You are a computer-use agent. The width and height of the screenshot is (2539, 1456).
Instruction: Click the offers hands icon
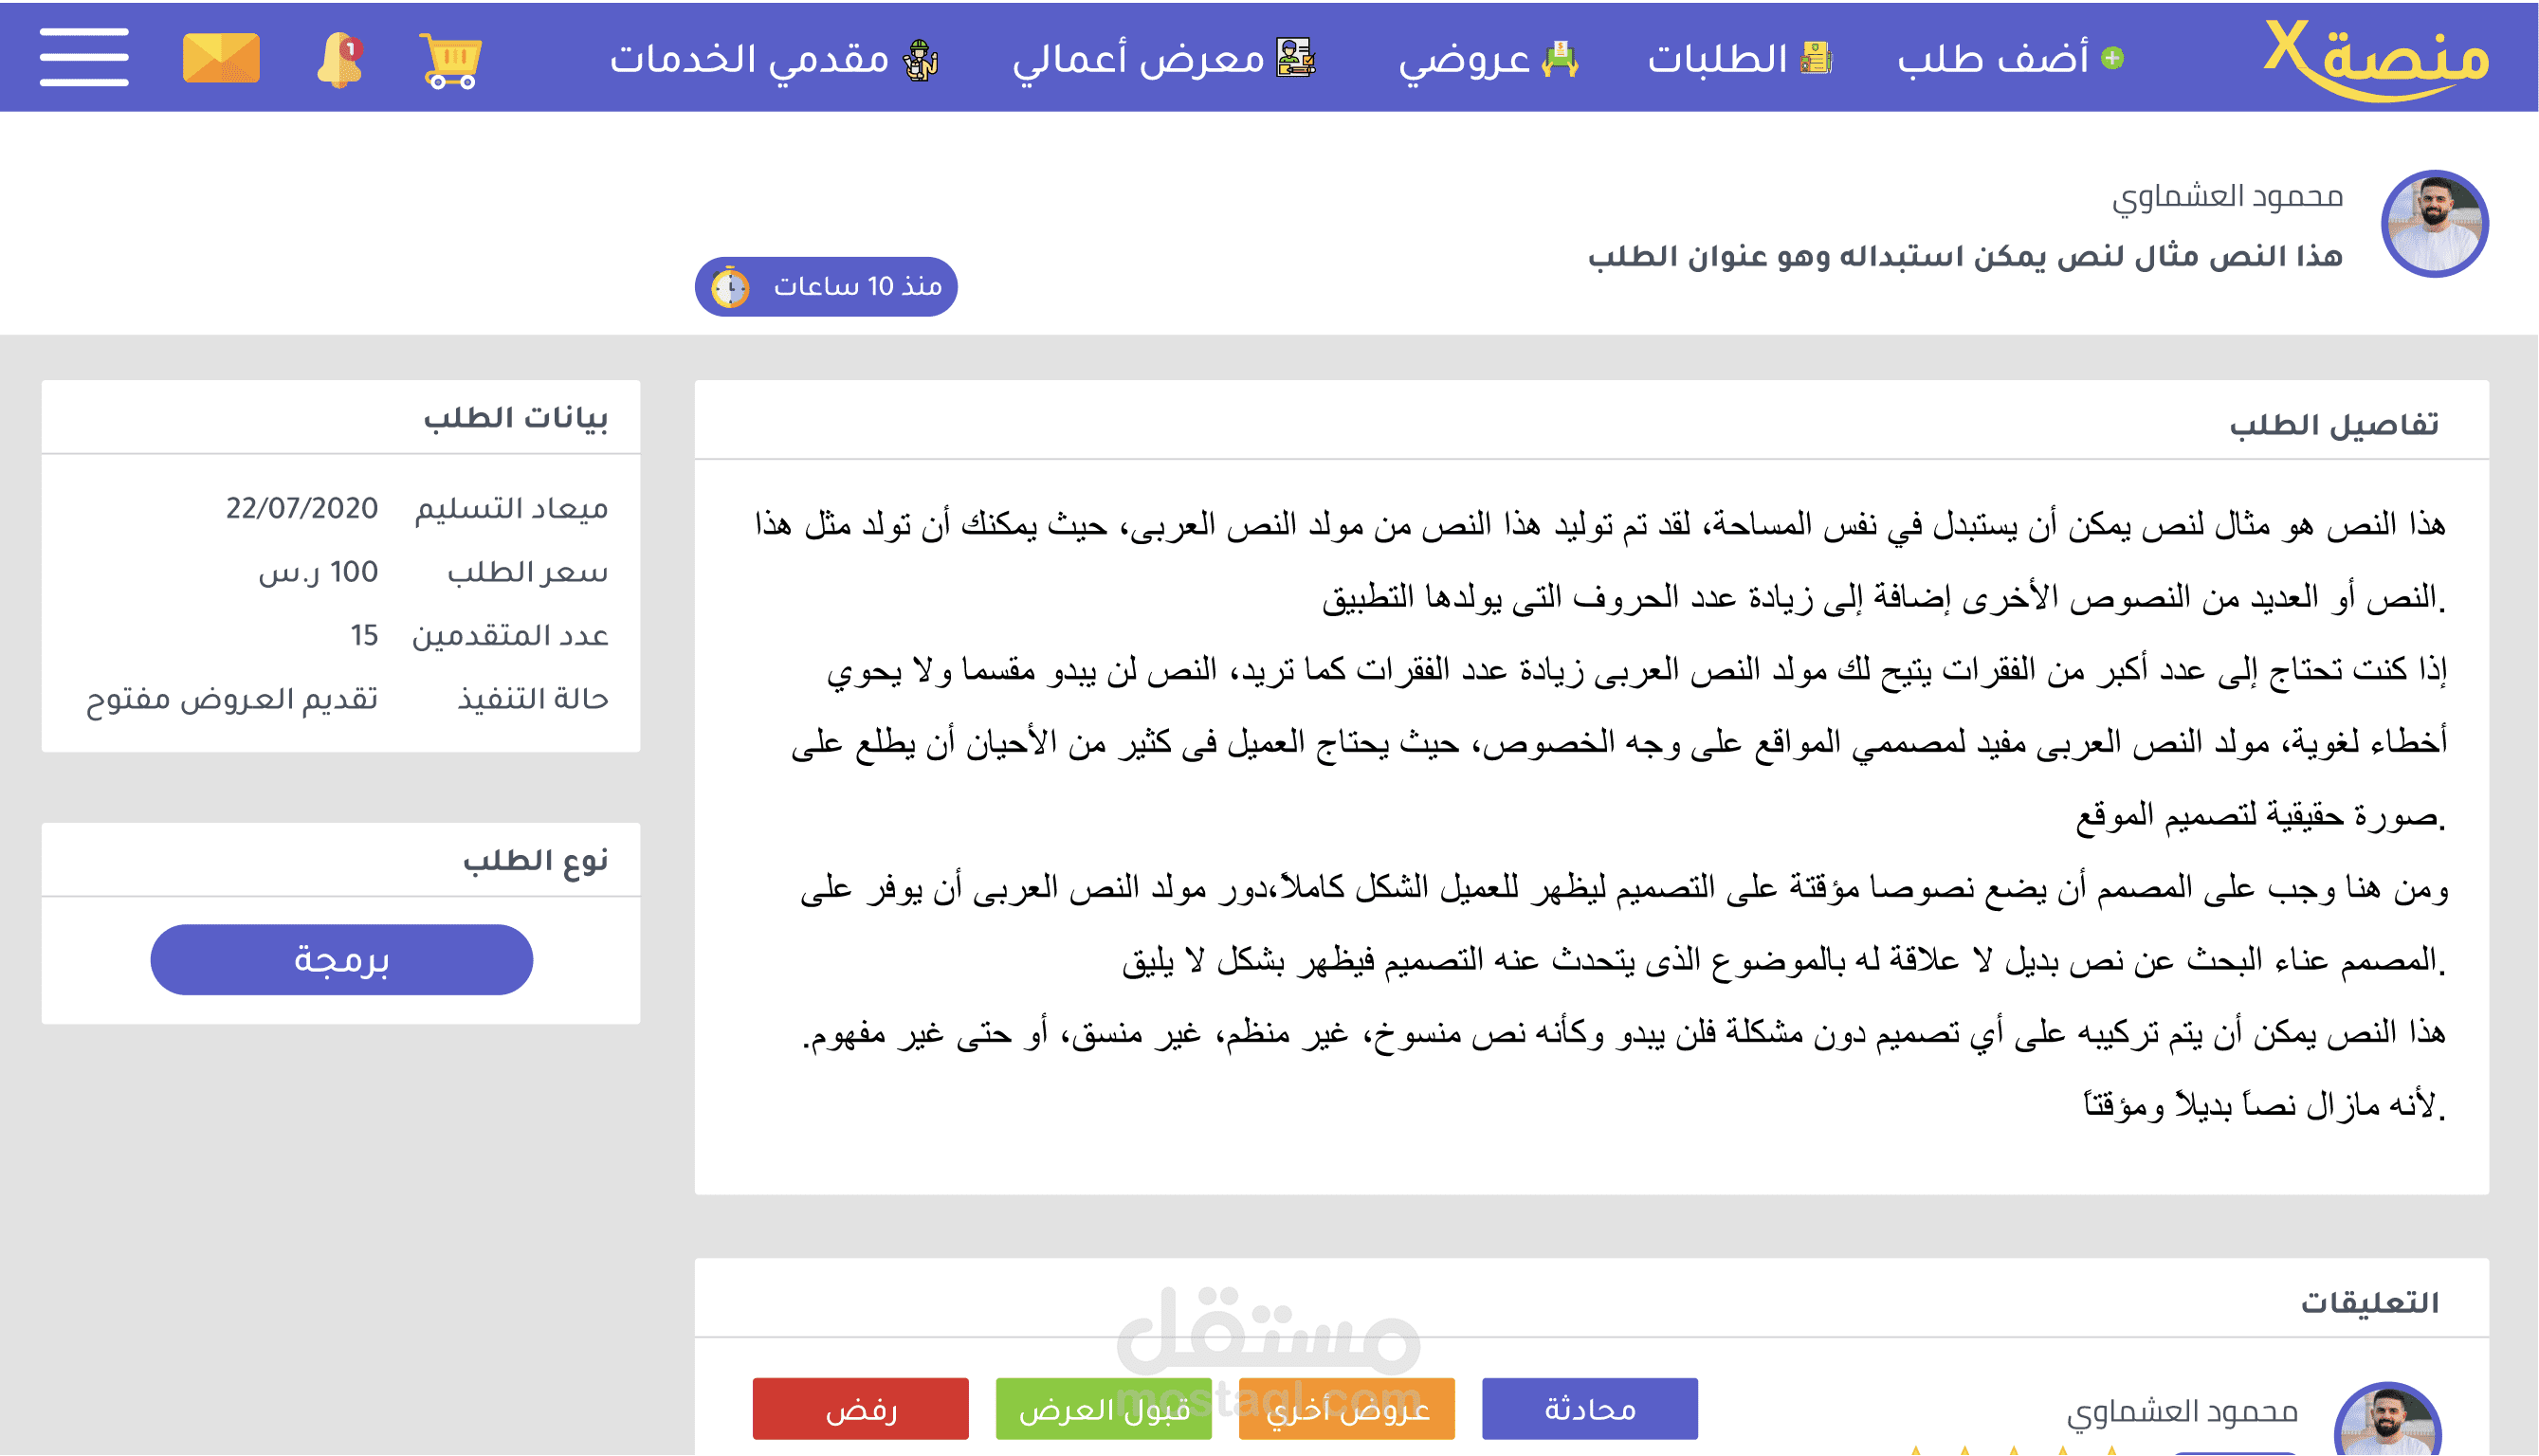(1560, 59)
